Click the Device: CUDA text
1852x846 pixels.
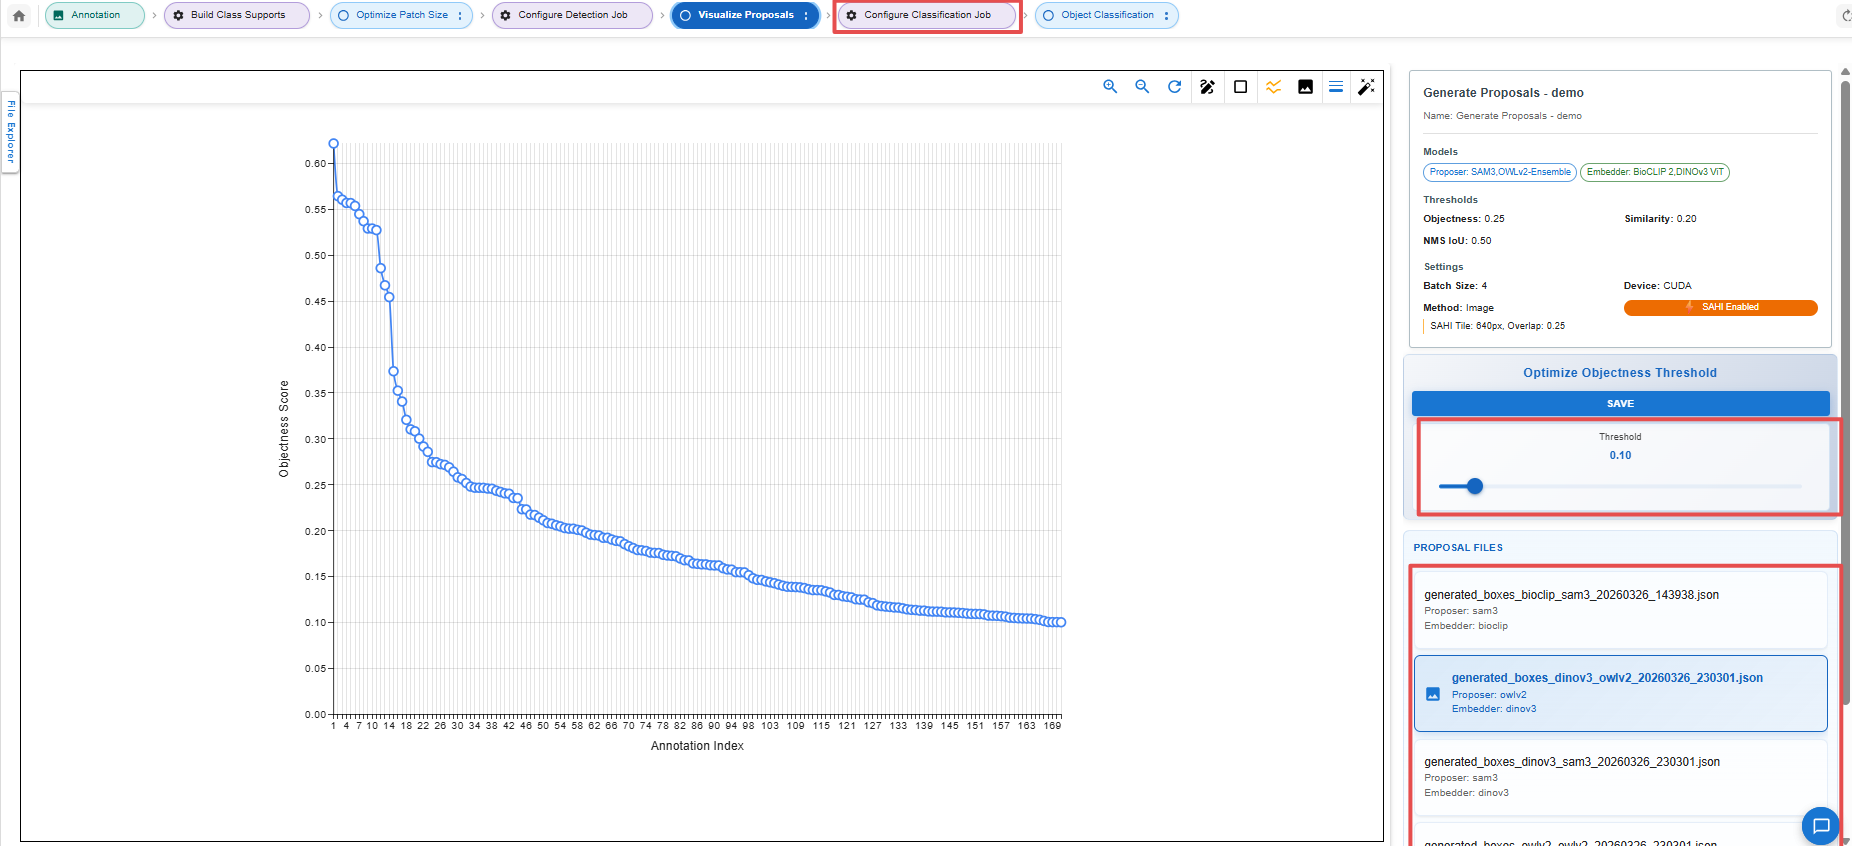[1657, 286]
